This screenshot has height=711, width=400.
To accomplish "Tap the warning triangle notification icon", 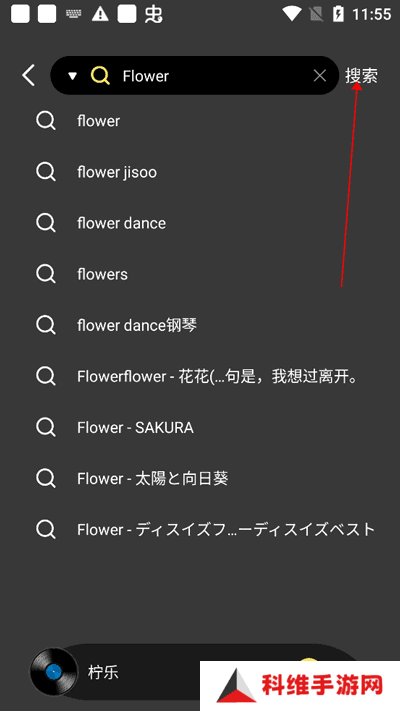I will (100, 14).
